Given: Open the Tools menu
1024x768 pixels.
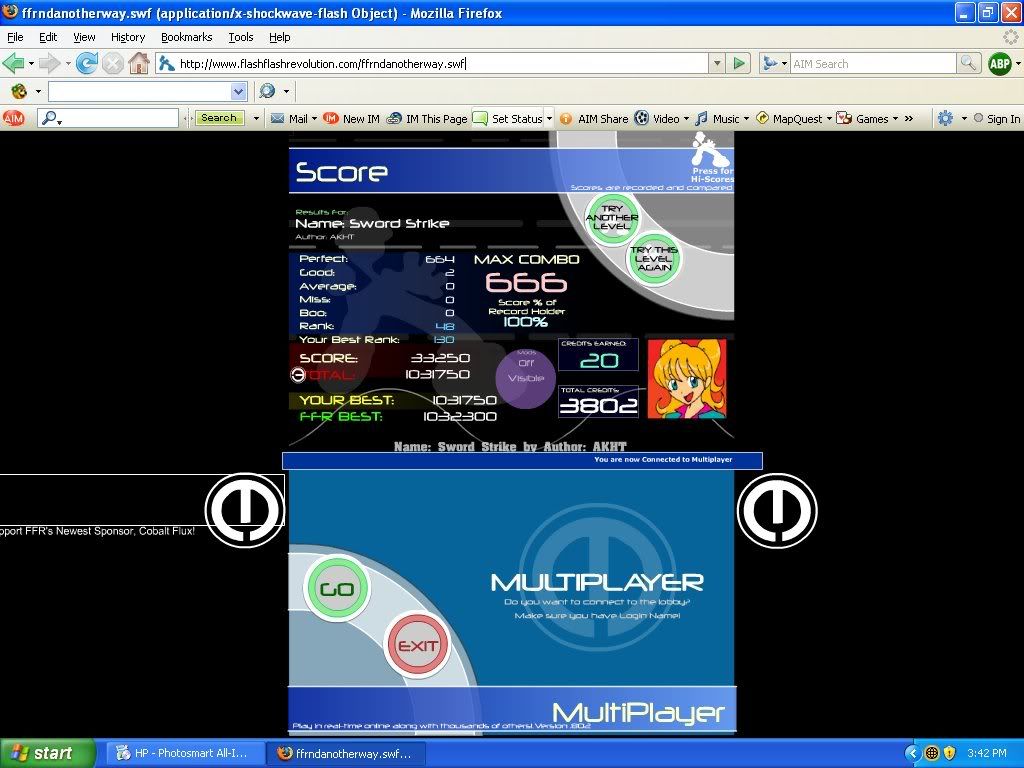Looking at the screenshot, I should [240, 37].
